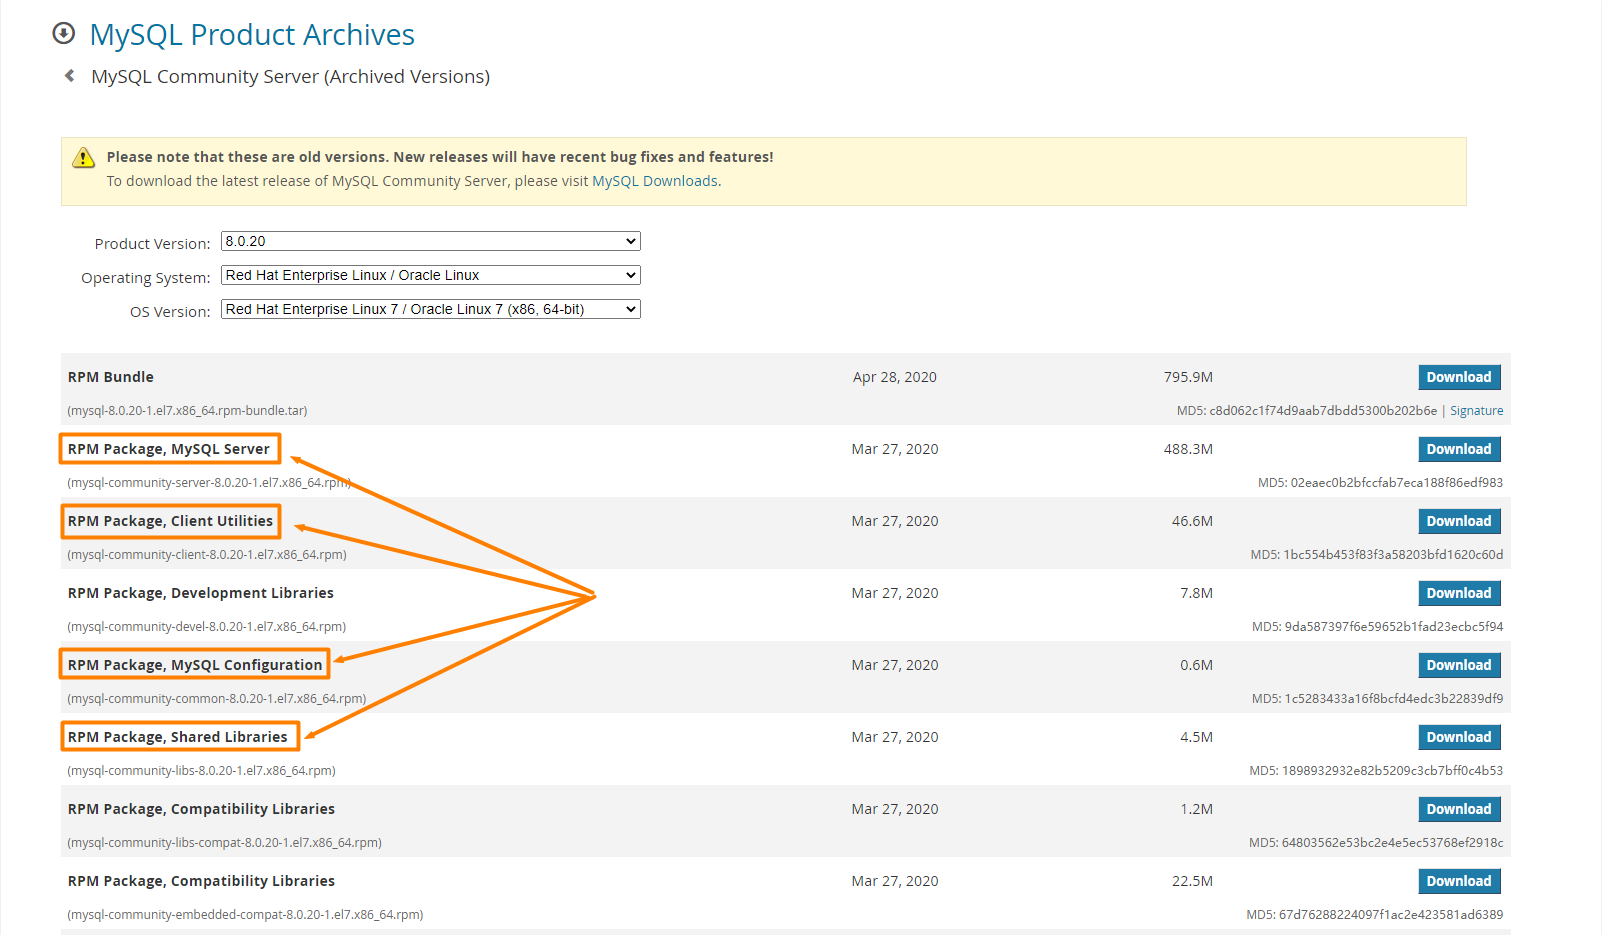Click the 'Product Version:' label

pos(152,244)
